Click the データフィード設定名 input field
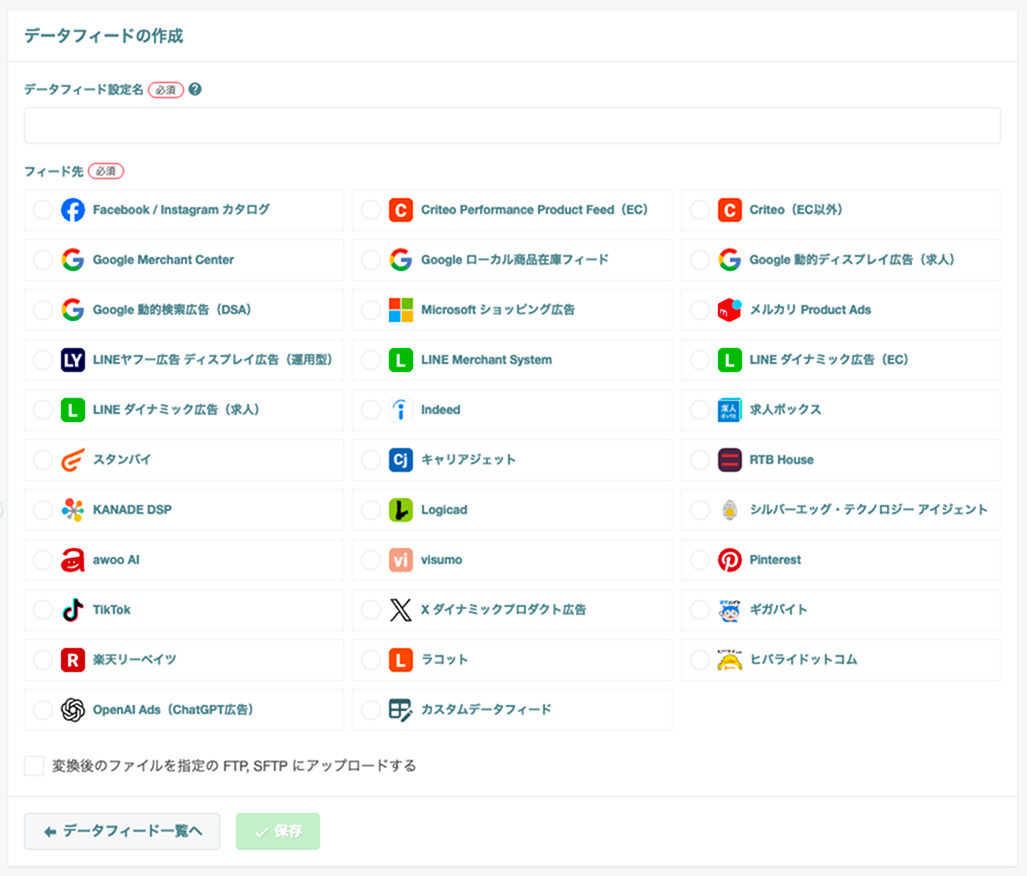The height and width of the screenshot is (876, 1027). (512, 125)
